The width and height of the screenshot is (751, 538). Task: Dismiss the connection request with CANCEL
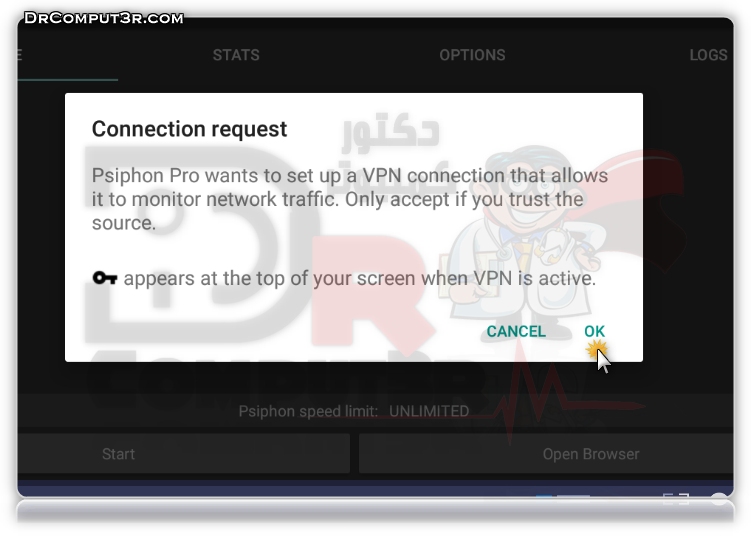516,332
